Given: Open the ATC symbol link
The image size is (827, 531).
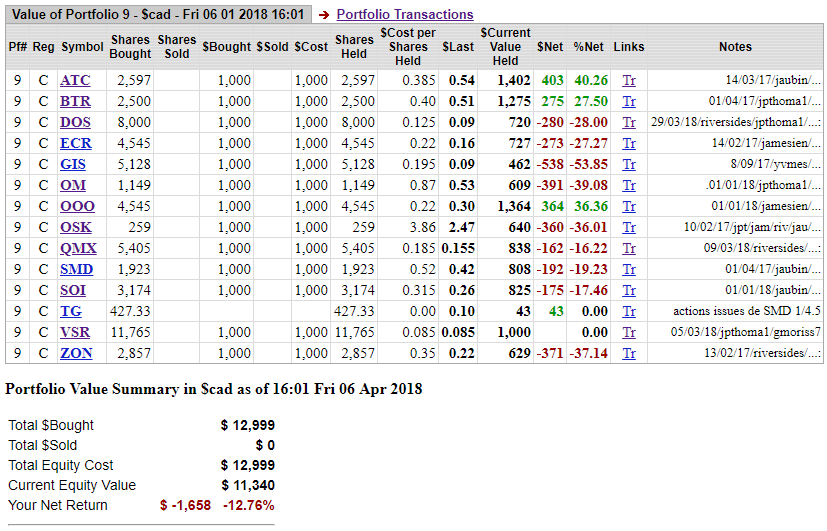Looking at the screenshot, I should coord(75,80).
